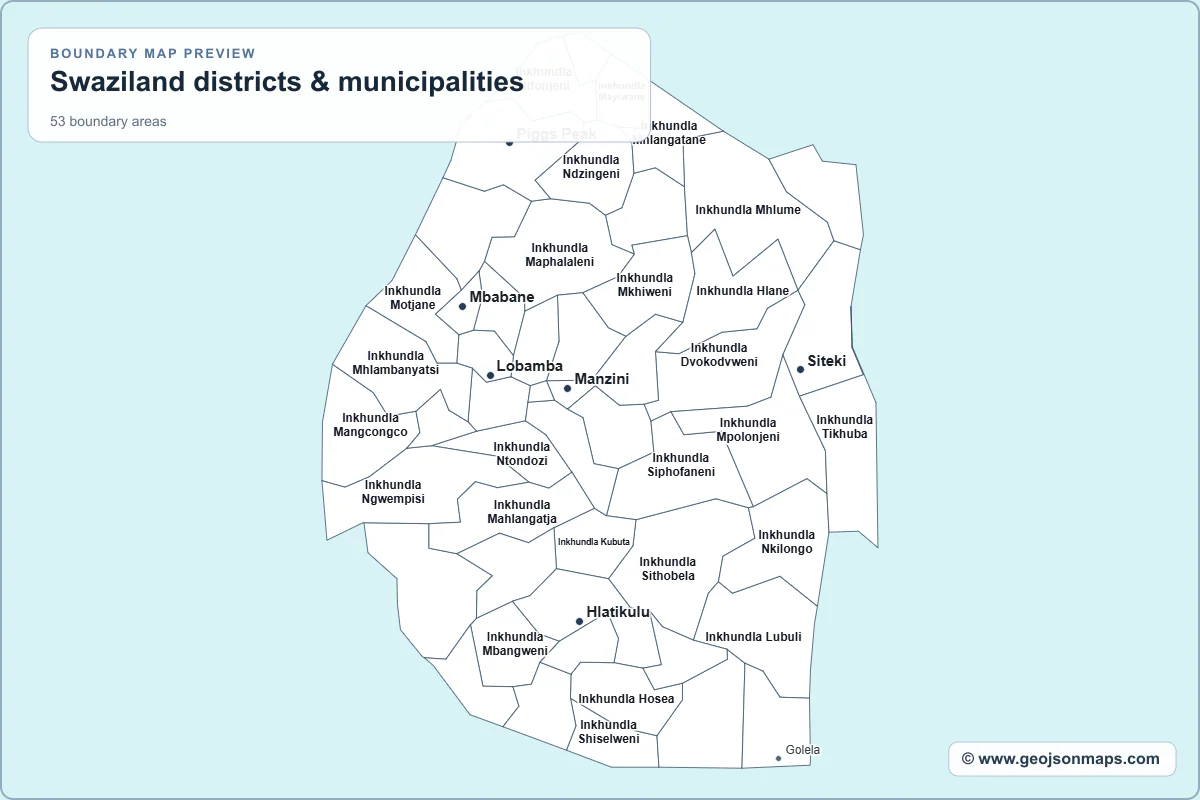
Task: Select the Inkhundla Mangcongco label
Action: [x=371, y=425]
